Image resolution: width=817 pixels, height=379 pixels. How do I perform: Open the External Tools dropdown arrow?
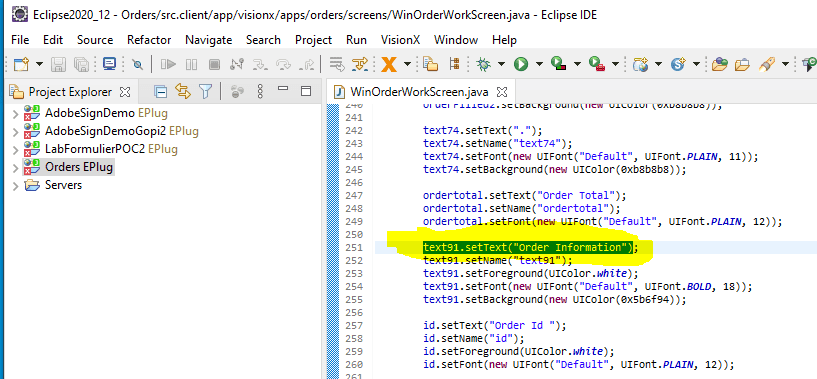615,65
